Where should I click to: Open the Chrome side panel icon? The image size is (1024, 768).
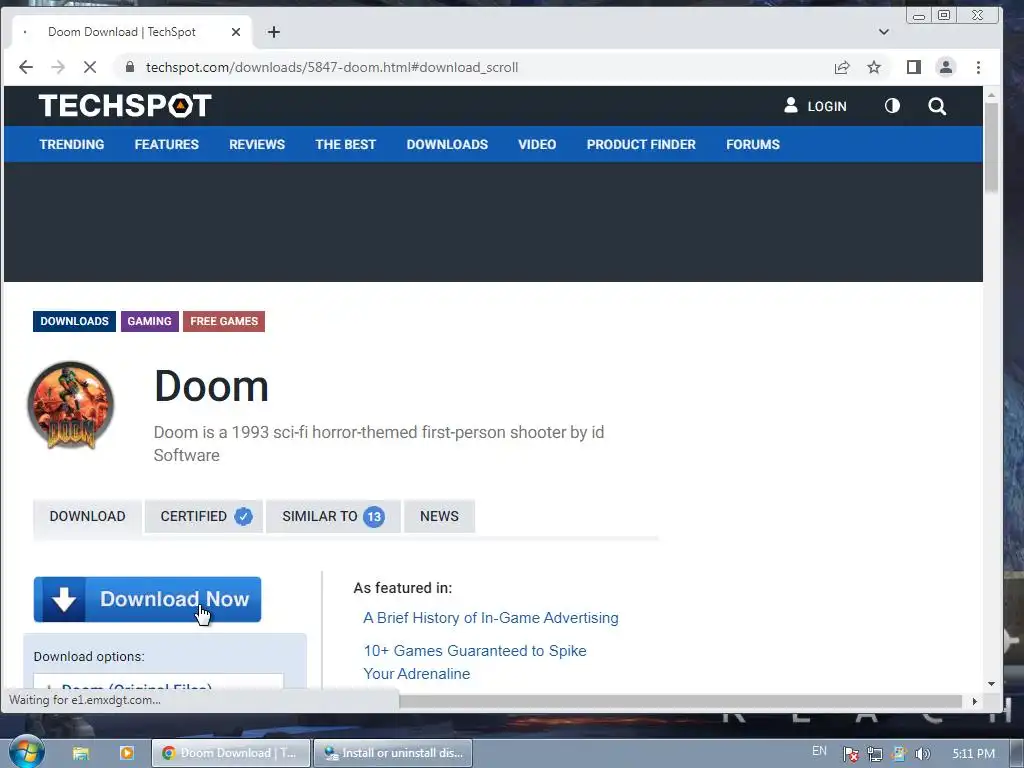click(914, 67)
